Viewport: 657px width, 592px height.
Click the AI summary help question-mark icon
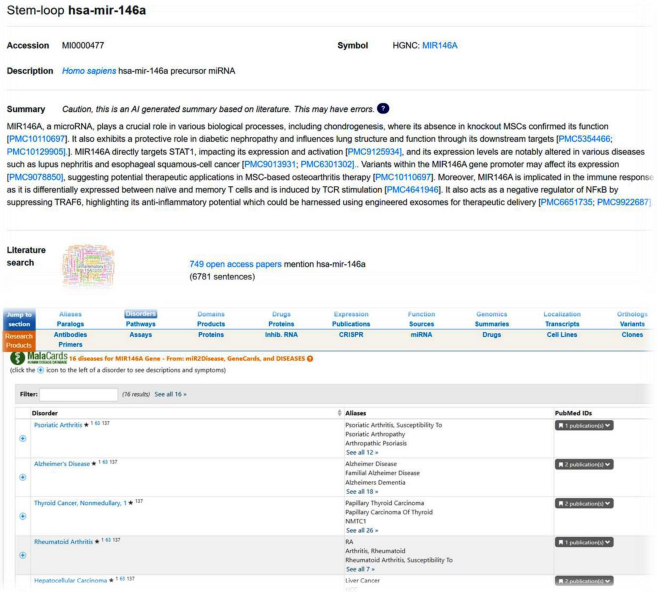point(383,108)
